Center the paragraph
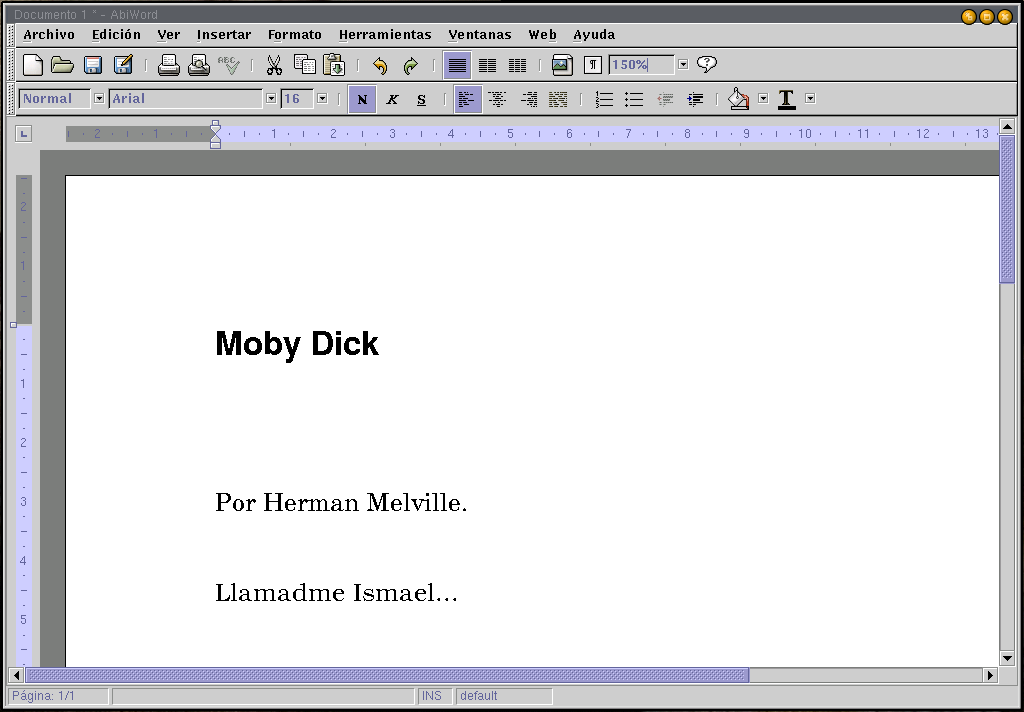The image size is (1024, 712). click(x=497, y=99)
